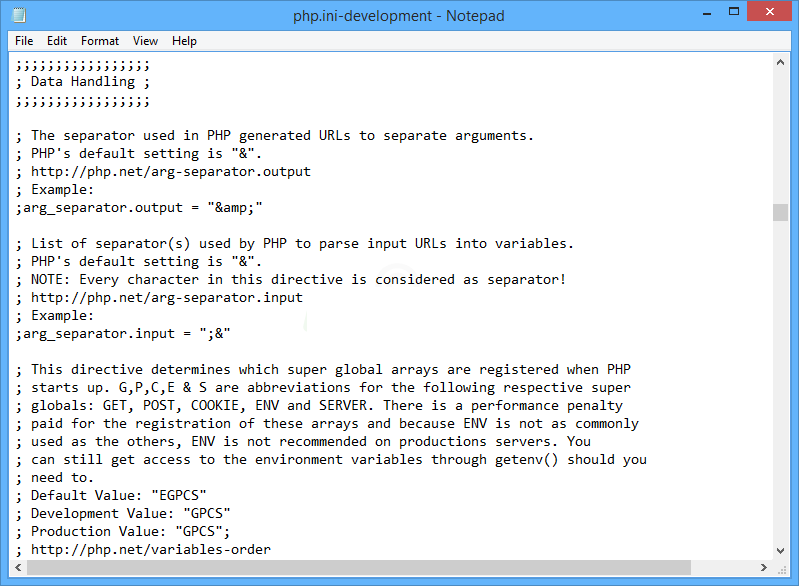Open the Edit menu

point(57,41)
